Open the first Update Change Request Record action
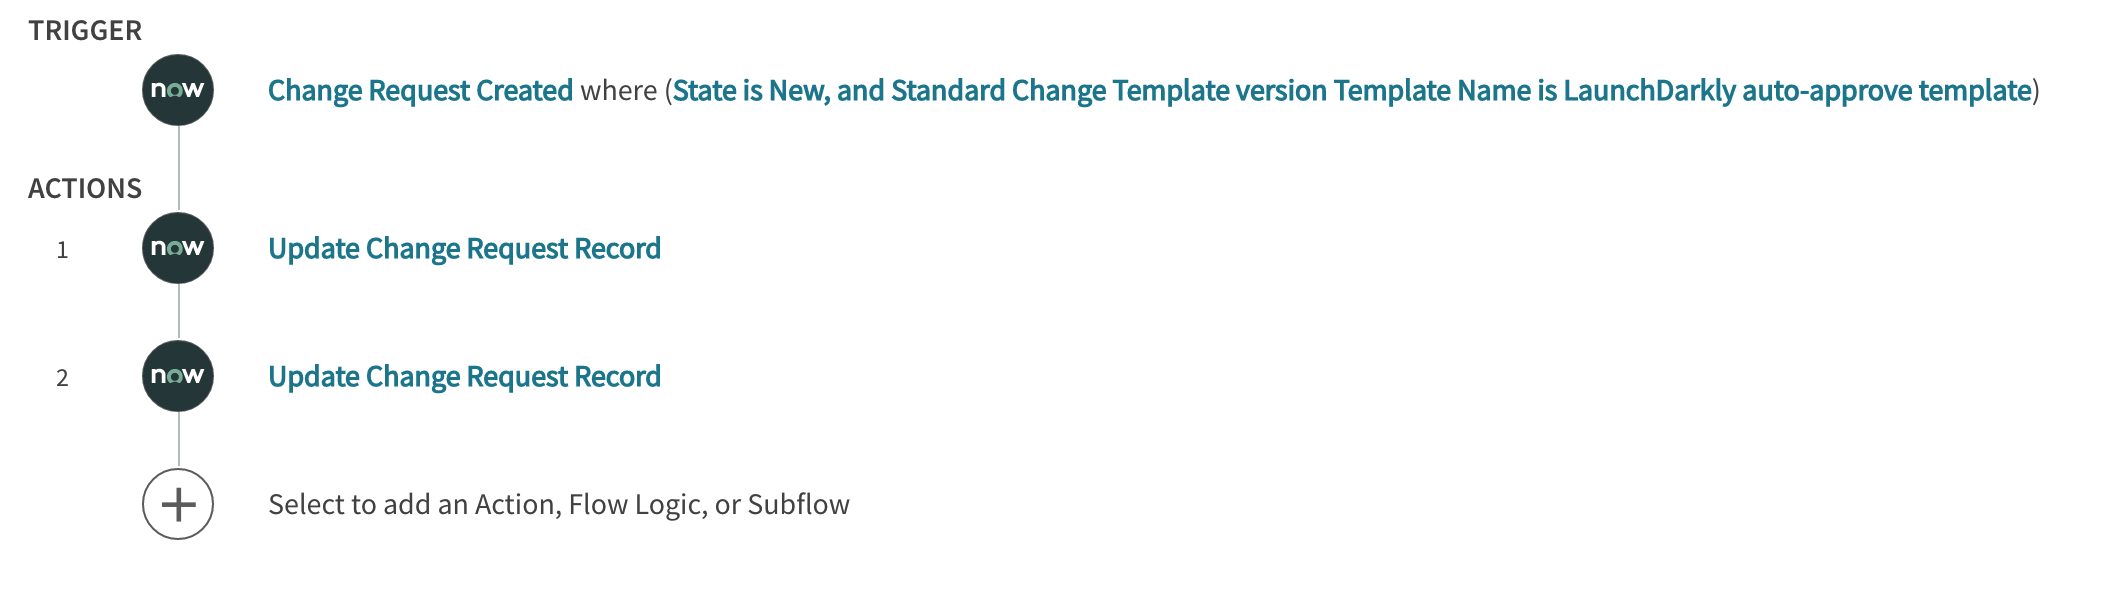This screenshot has width=2128, height=594. pos(463,248)
